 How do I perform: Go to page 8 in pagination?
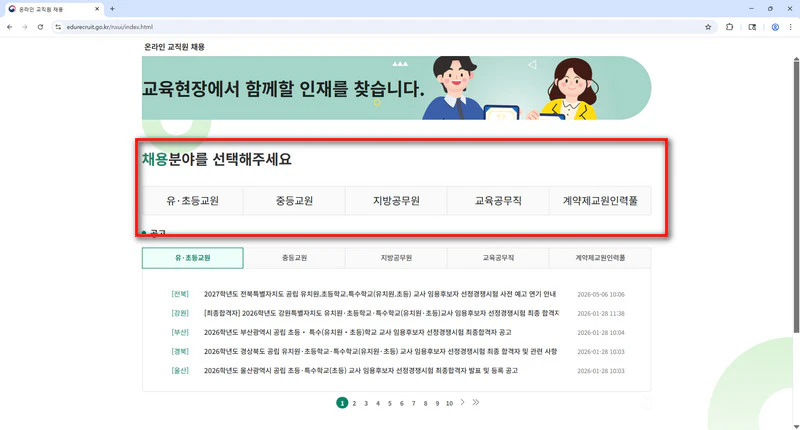click(426, 403)
